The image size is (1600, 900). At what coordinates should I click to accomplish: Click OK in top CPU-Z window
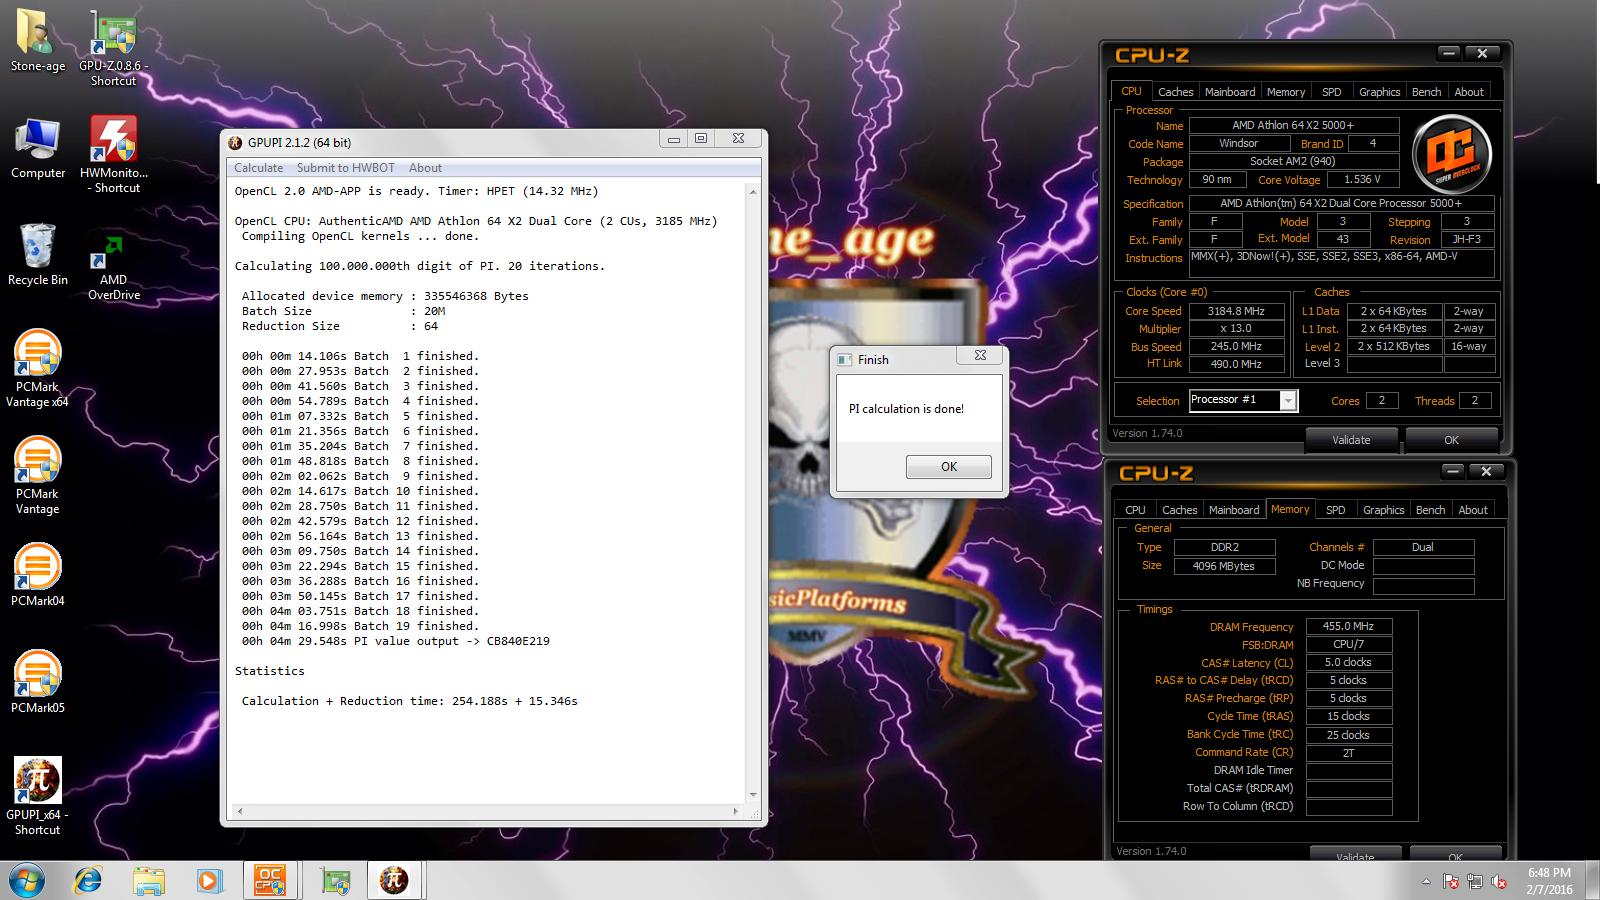click(1451, 440)
